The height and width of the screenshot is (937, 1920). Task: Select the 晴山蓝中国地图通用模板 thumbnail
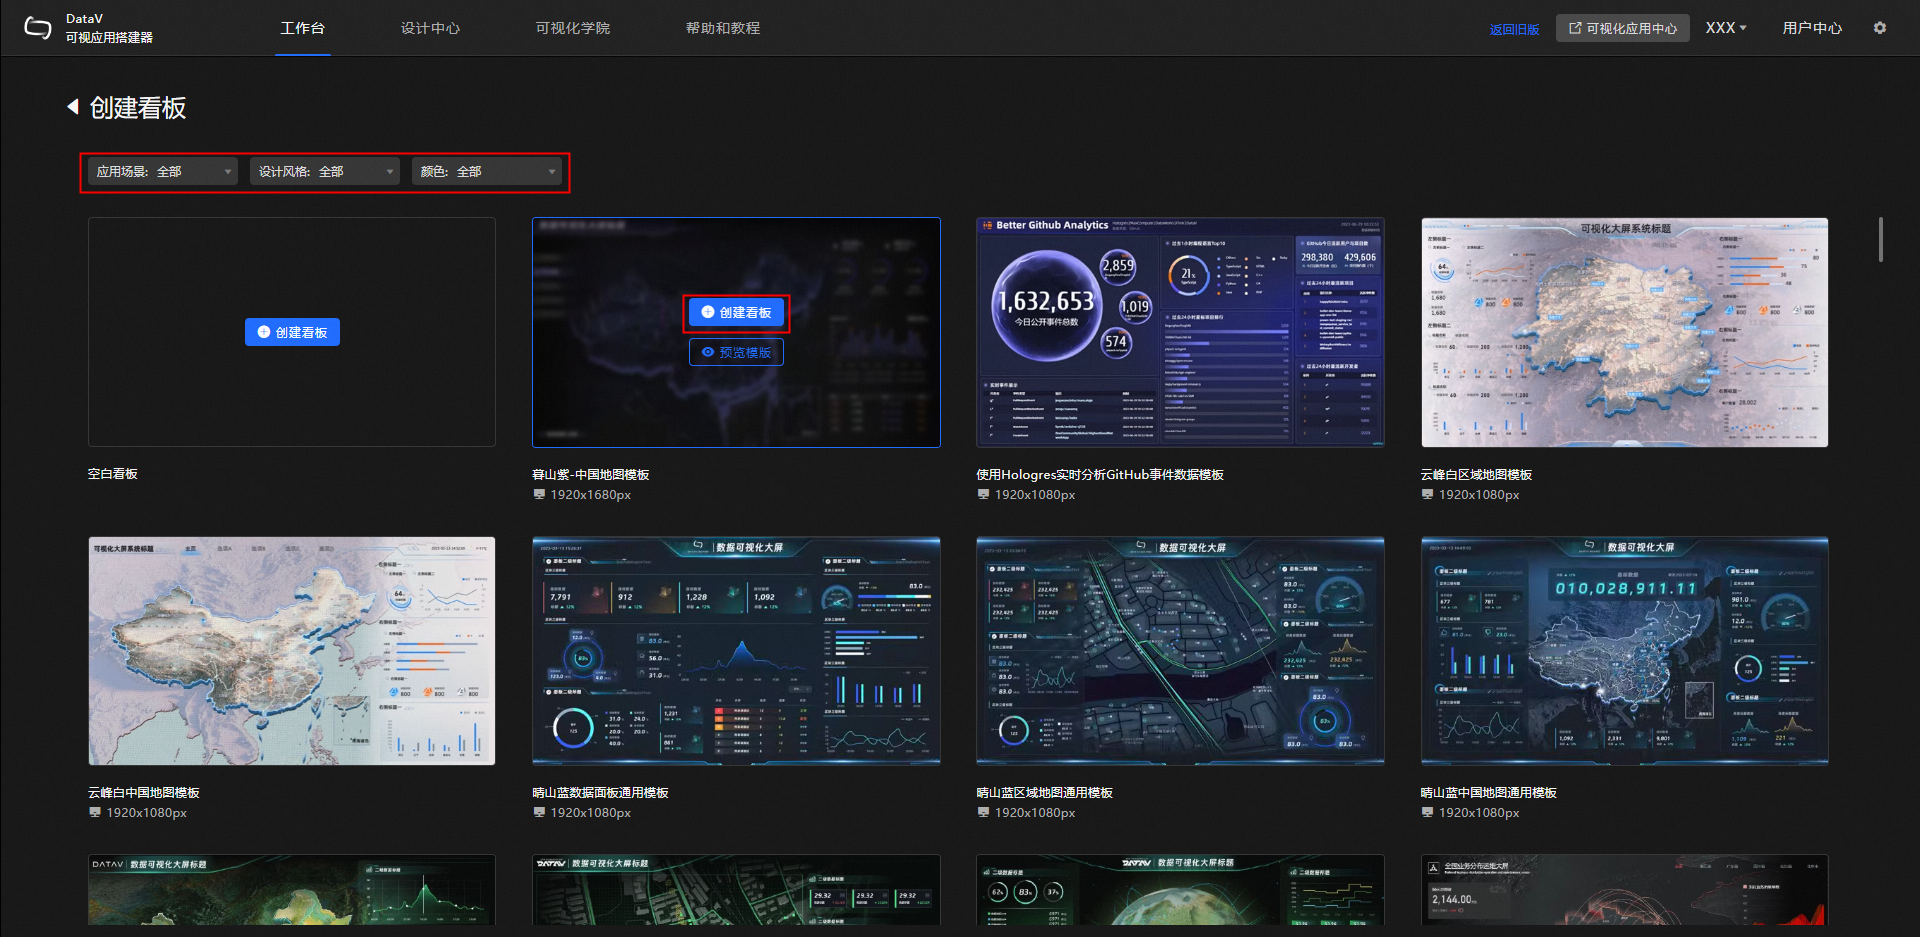point(1624,651)
